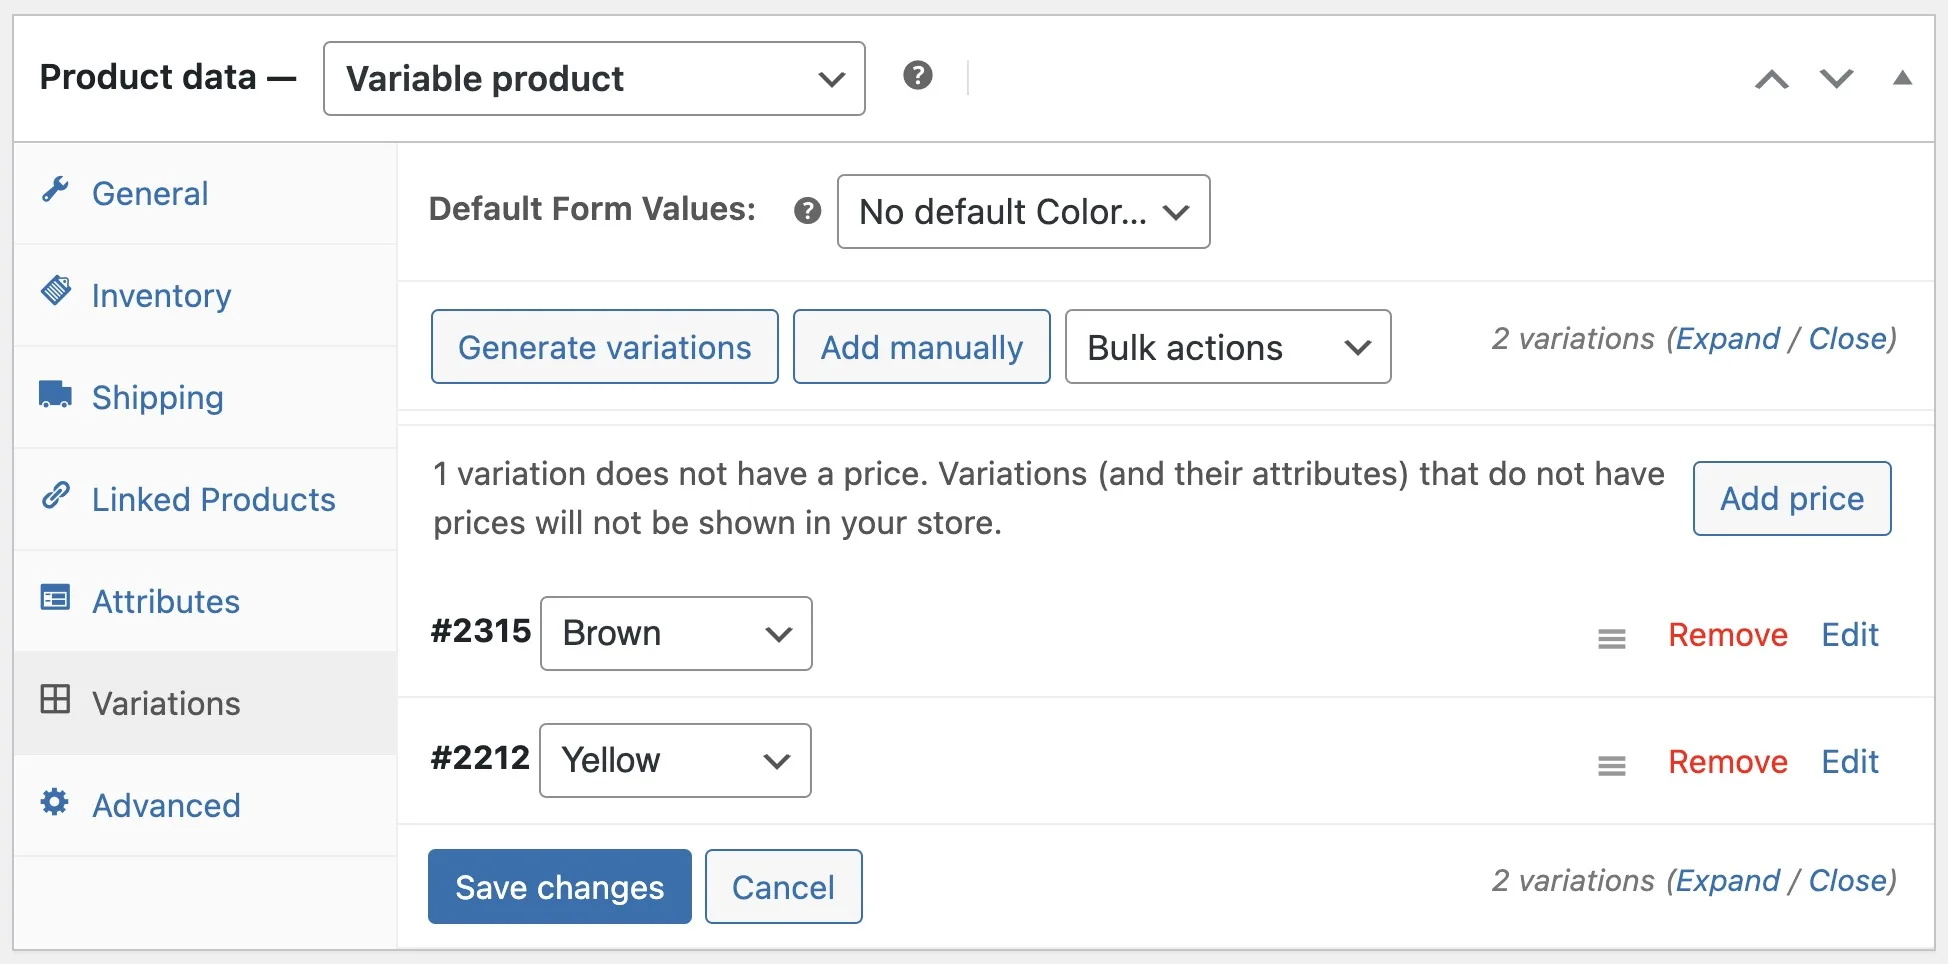
Task: Click the #2315 variation ID text
Action: (x=480, y=631)
